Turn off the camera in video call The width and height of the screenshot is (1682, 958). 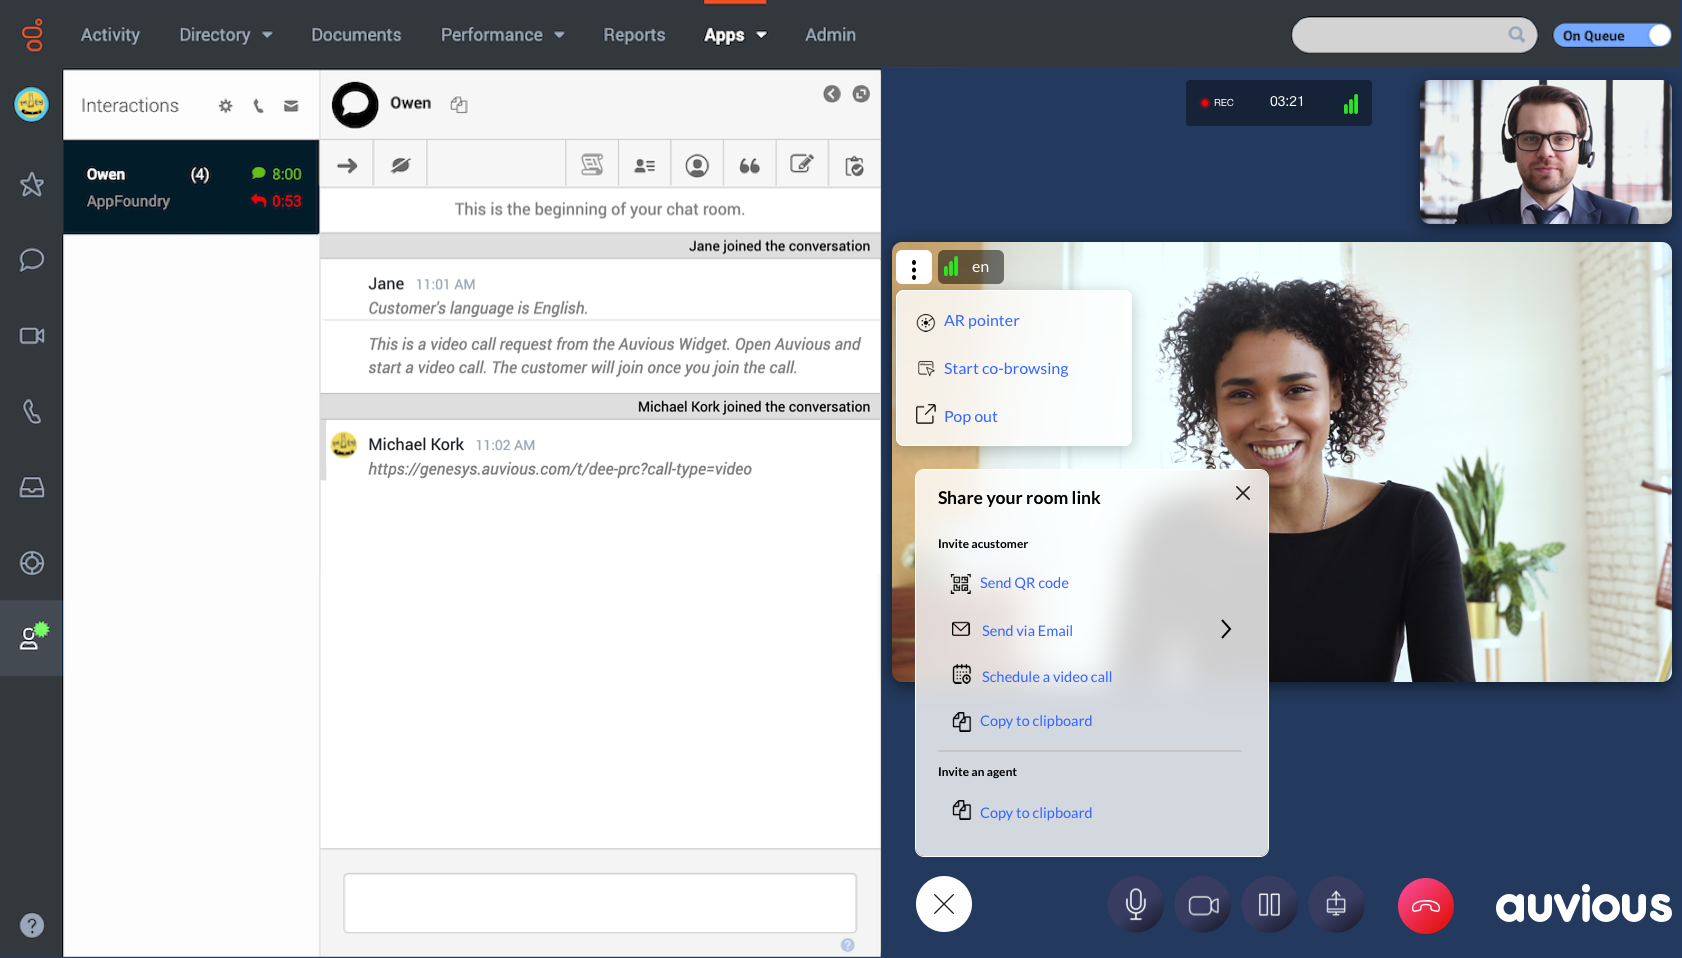tap(1203, 905)
